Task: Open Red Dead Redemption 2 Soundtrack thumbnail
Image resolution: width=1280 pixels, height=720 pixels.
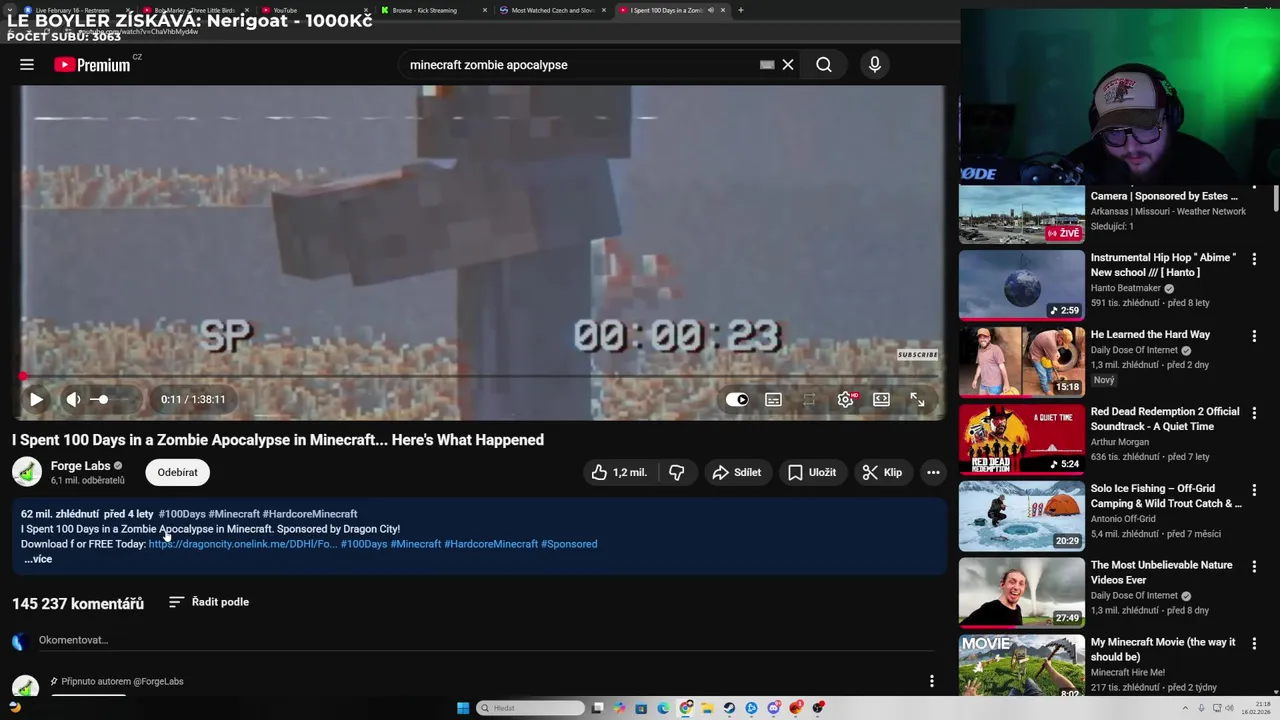Action: tap(1021, 439)
